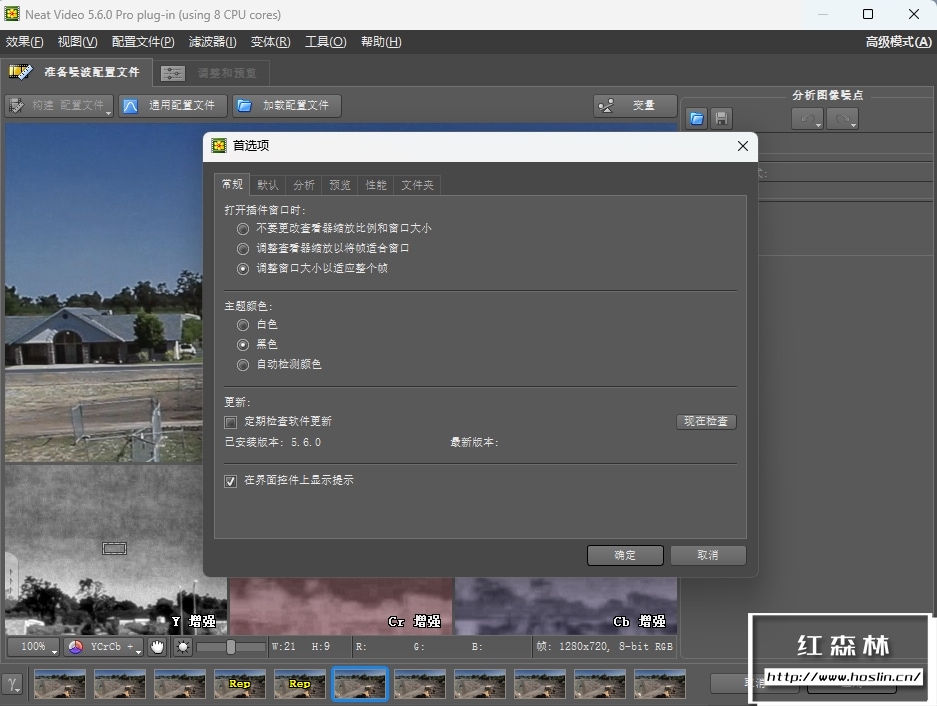Select 'do not change viewer zoom and window size' (不要更改) option
The image size is (937, 706).
tap(243, 229)
